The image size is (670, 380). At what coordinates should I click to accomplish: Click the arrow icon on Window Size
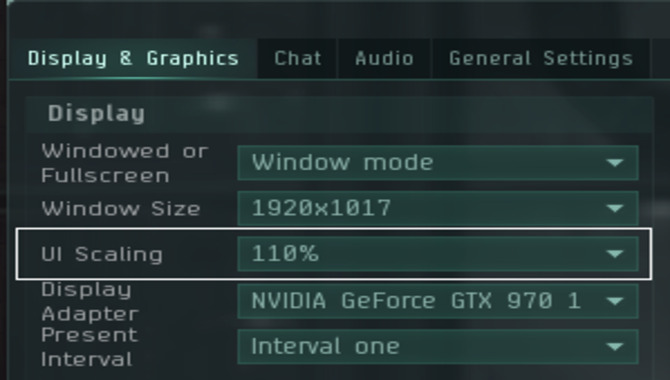[615, 208]
